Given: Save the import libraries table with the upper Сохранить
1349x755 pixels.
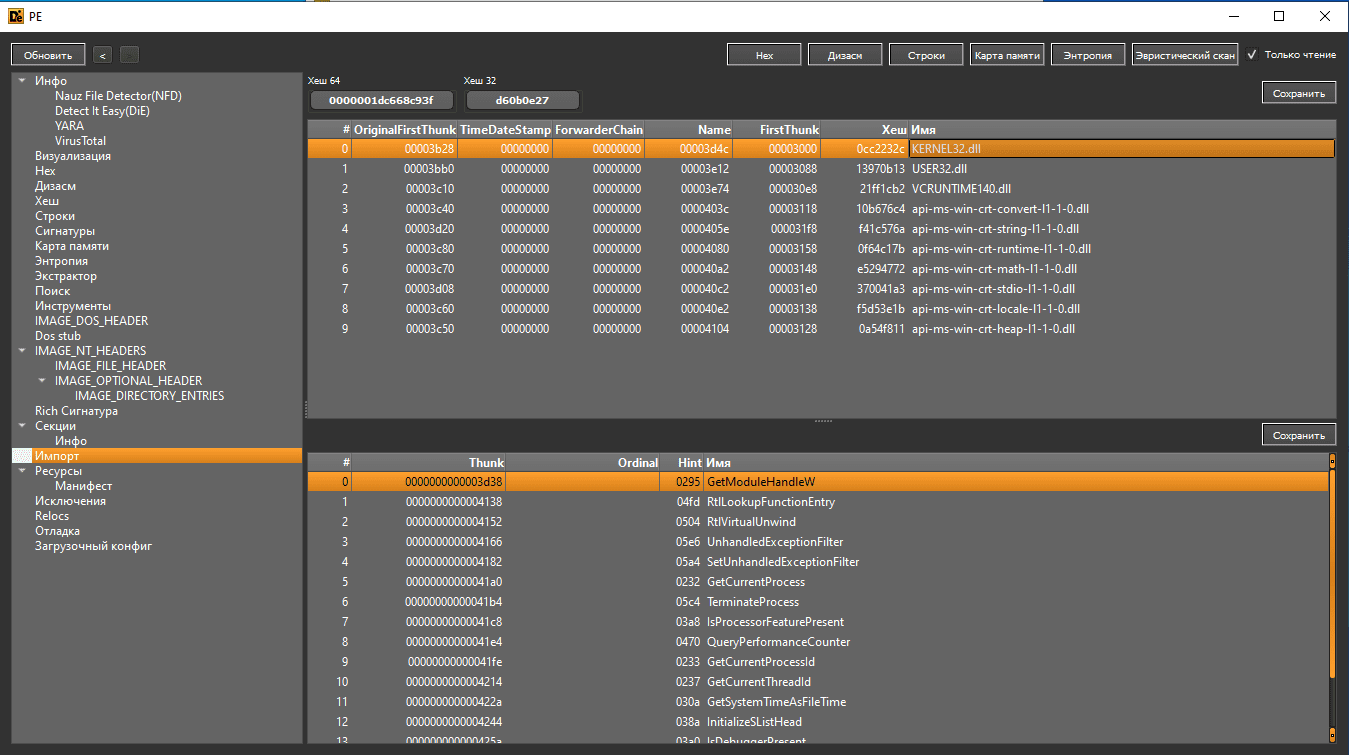Looking at the screenshot, I should point(1298,93).
